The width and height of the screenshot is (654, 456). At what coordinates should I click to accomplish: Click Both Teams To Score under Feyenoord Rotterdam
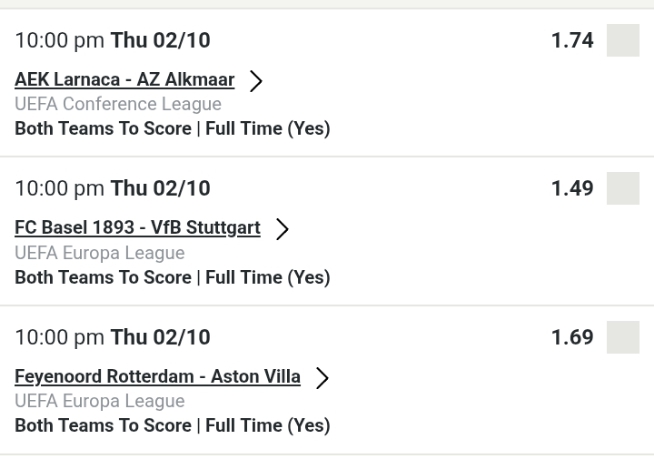172,423
